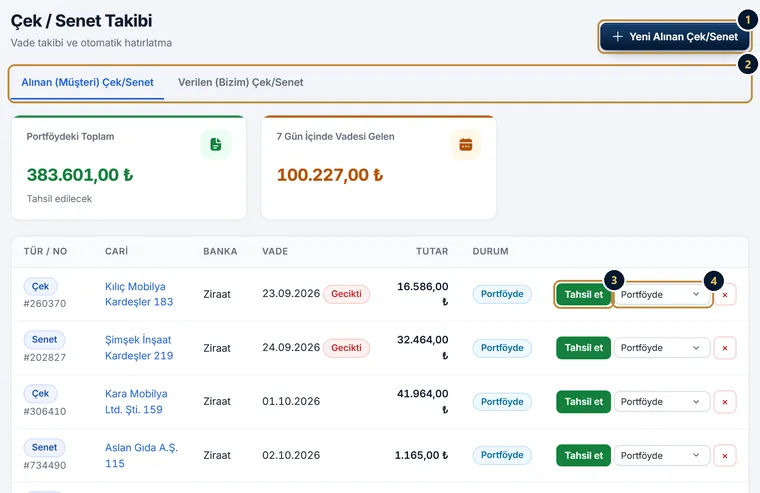Viewport: 760px width, 493px height.
Task: Click the due date 02.10.2026
Action: pos(291,455)
